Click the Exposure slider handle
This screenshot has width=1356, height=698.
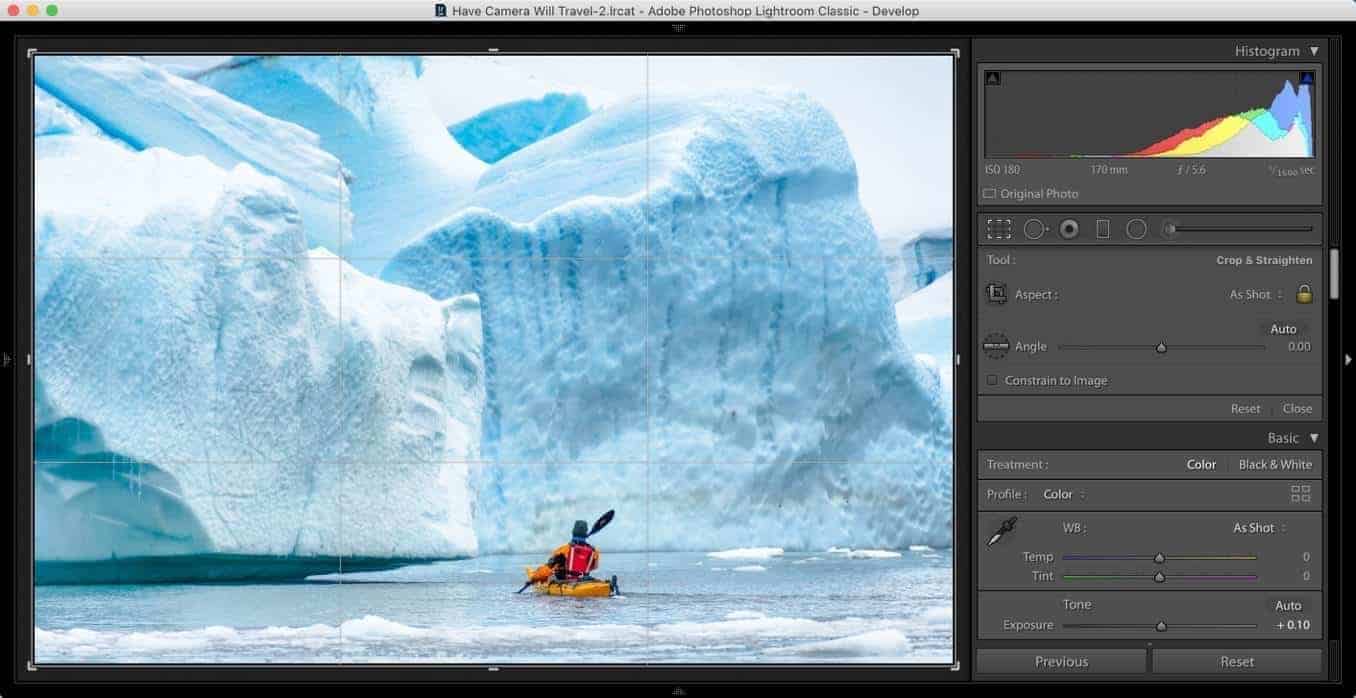pos(1160,626)
